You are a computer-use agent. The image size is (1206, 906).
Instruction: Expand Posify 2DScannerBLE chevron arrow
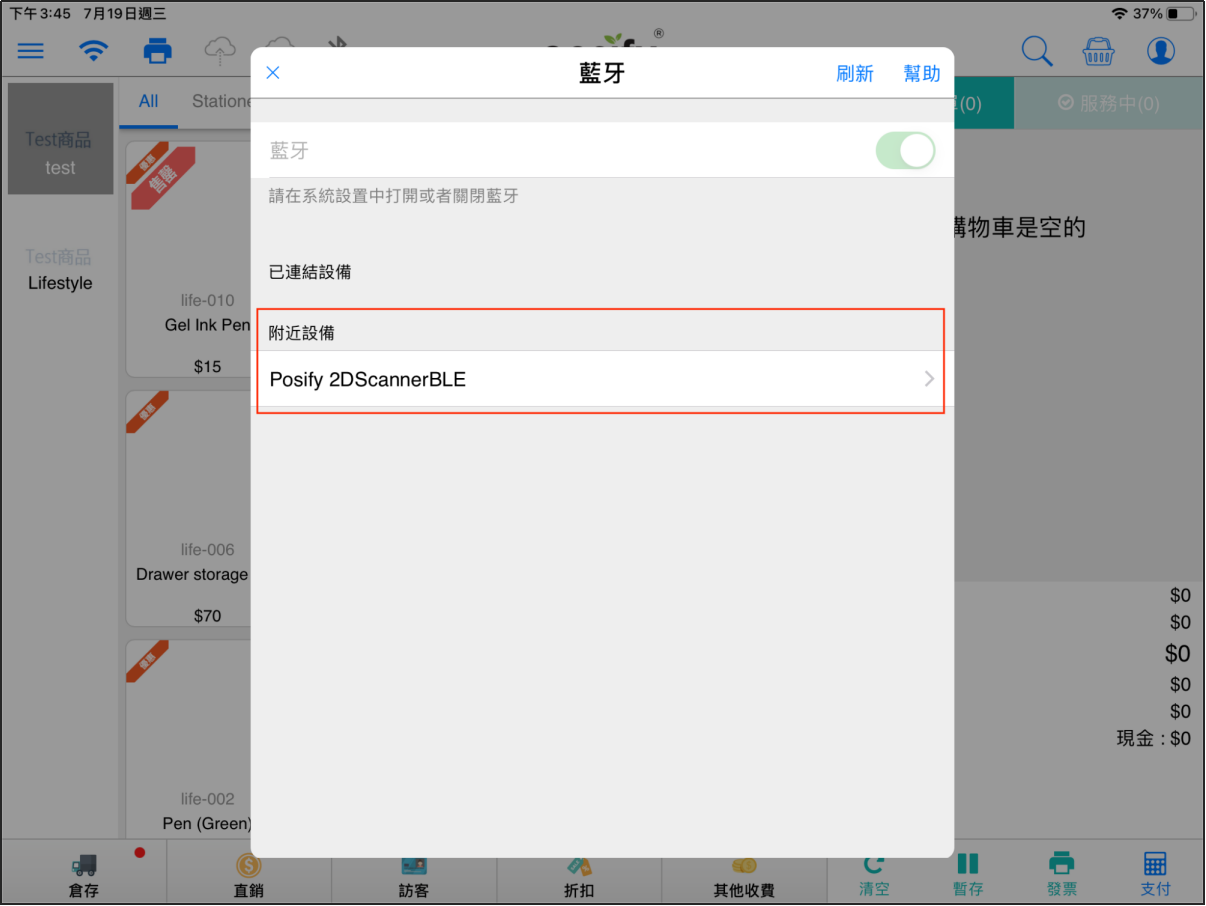(929, 379)
